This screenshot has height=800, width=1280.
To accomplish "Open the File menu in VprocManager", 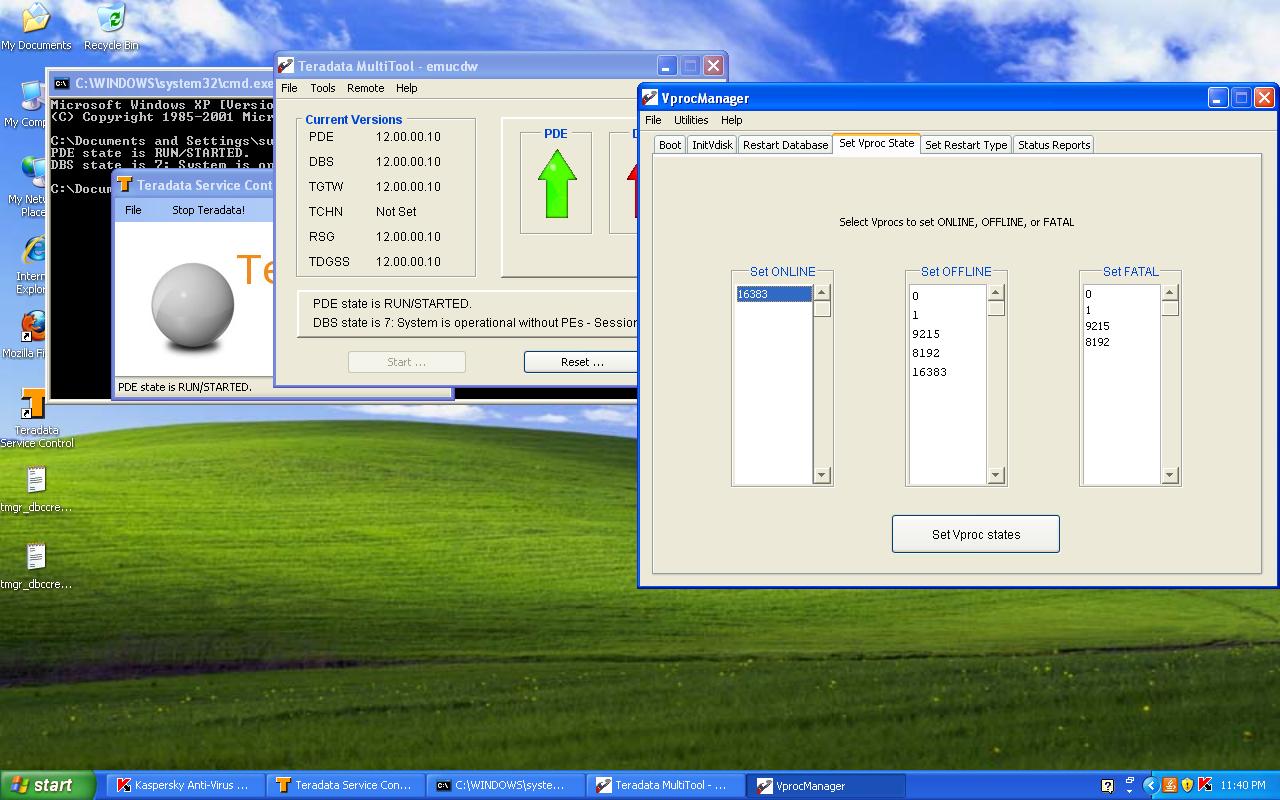I will click(x=653, y=120).
